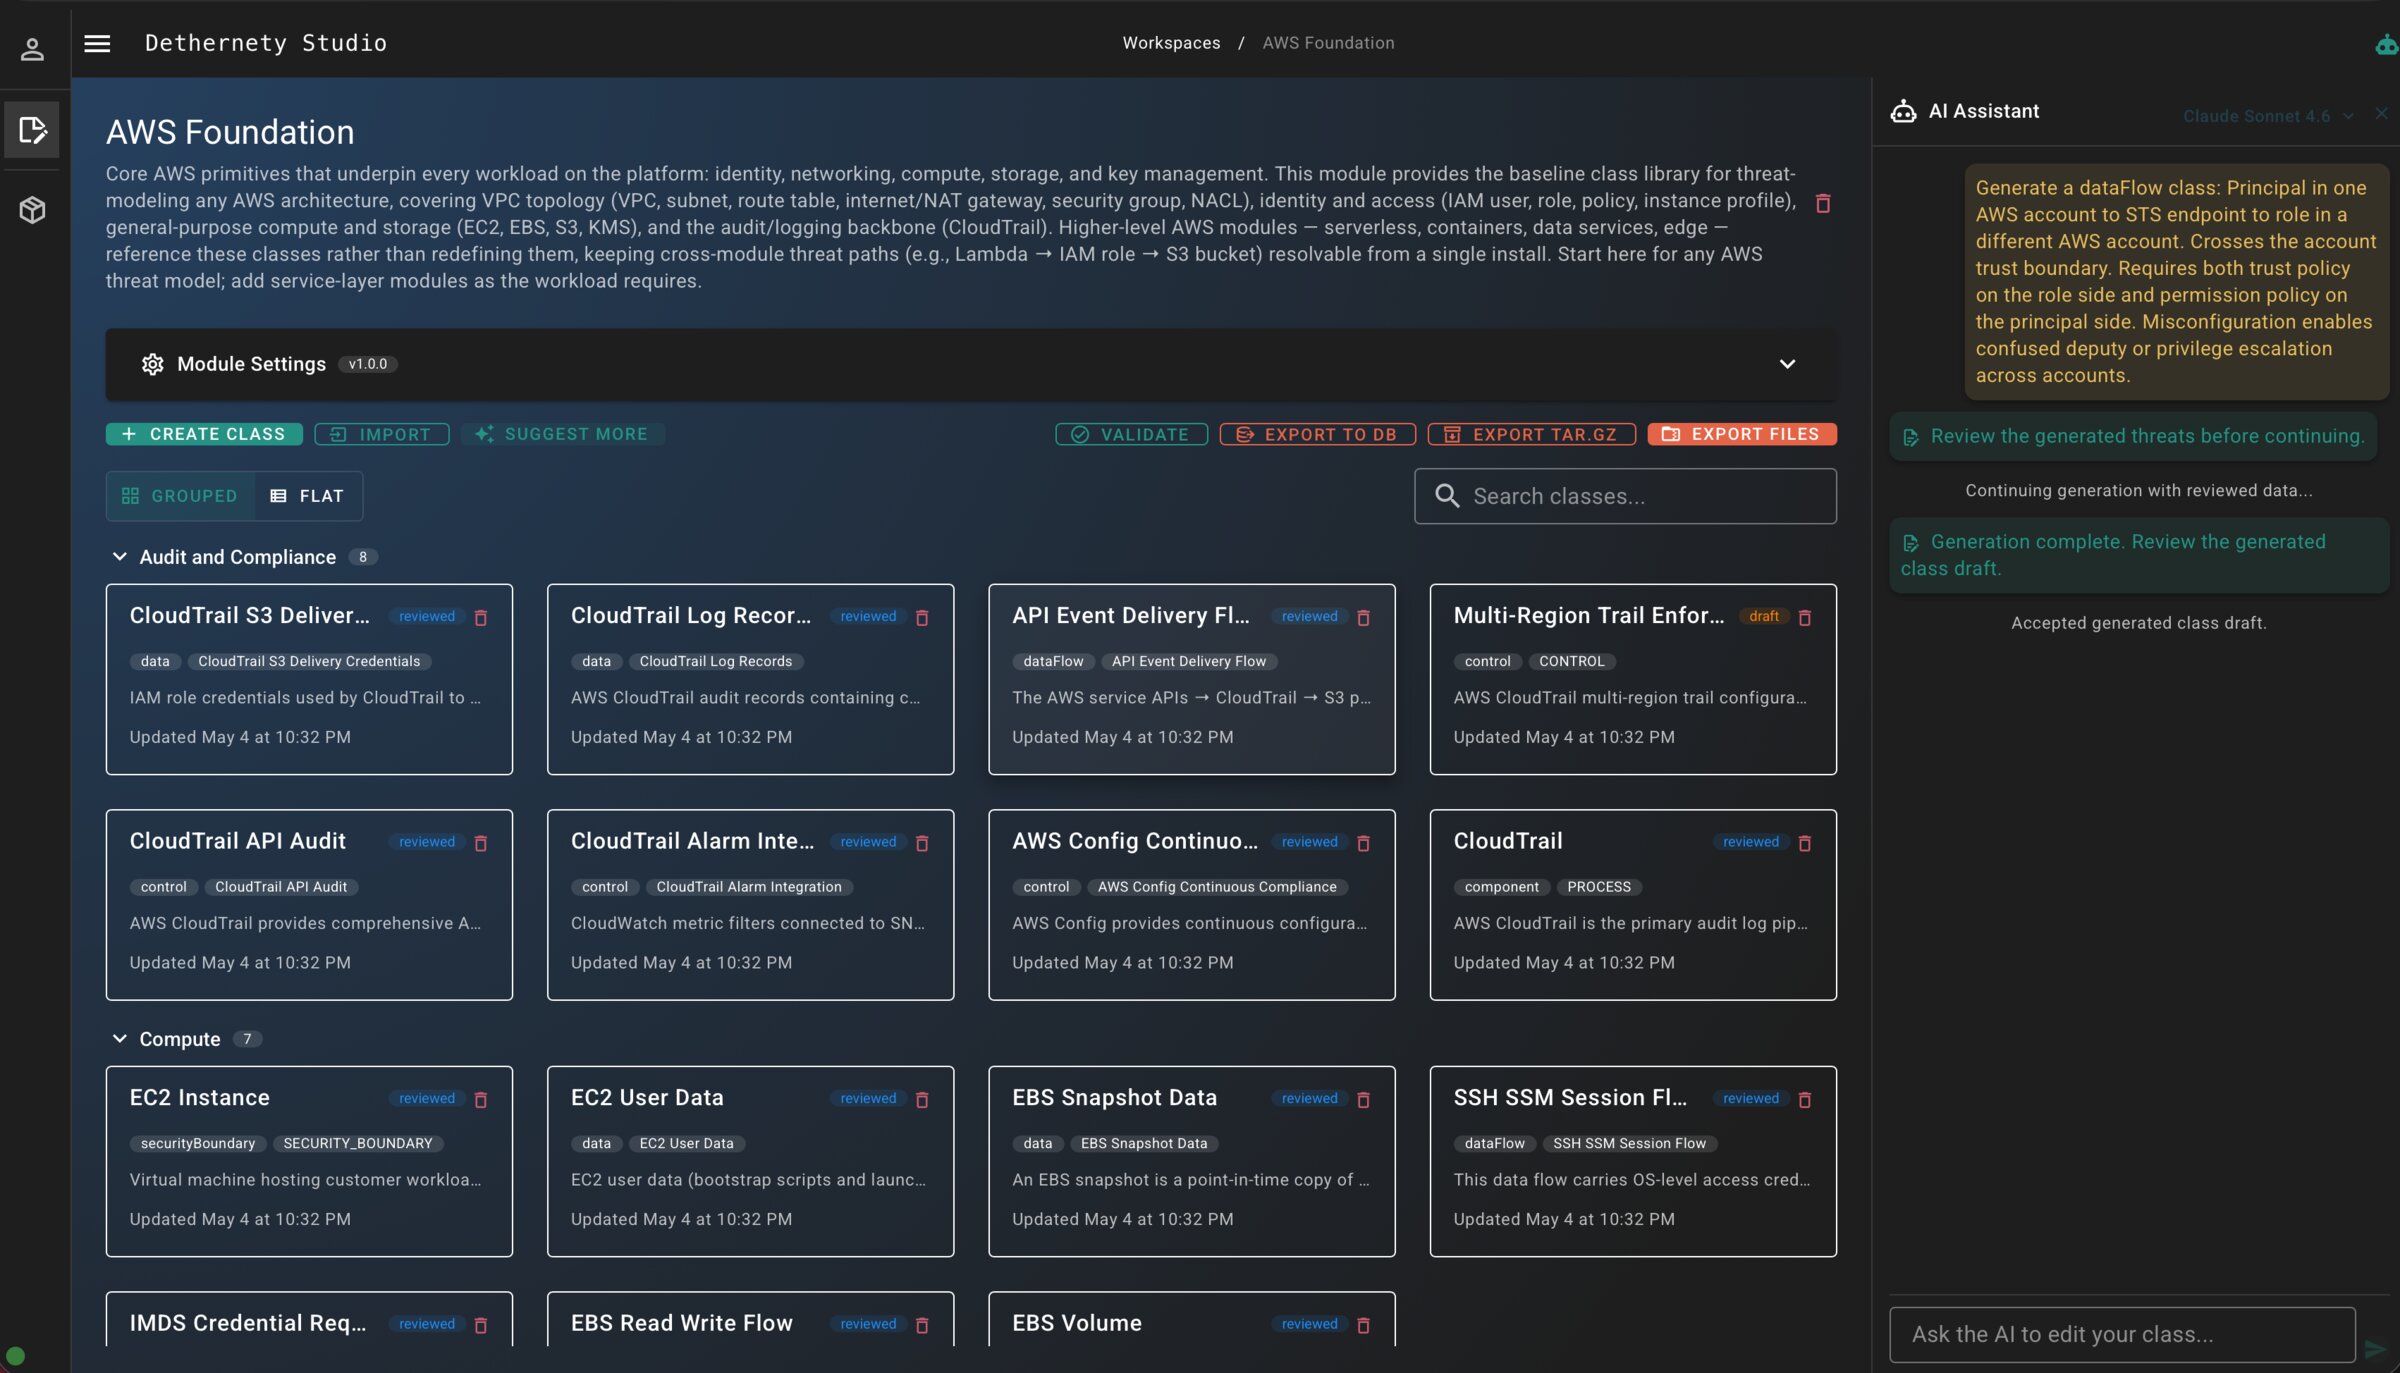2400x1373 pixels.
Task: Click the v1.0.0 version badge
Action: pyautogui.click(x=367, y=364)
